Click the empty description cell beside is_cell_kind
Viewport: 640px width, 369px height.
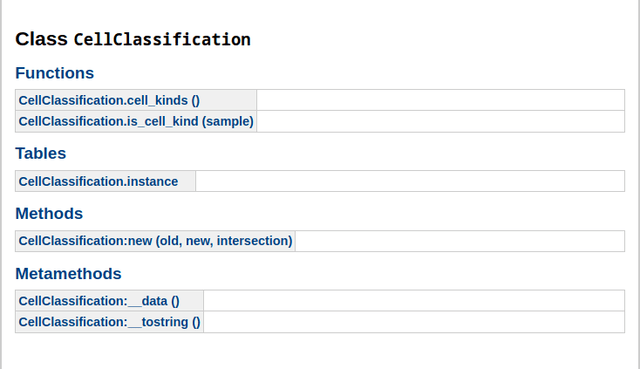440,122
